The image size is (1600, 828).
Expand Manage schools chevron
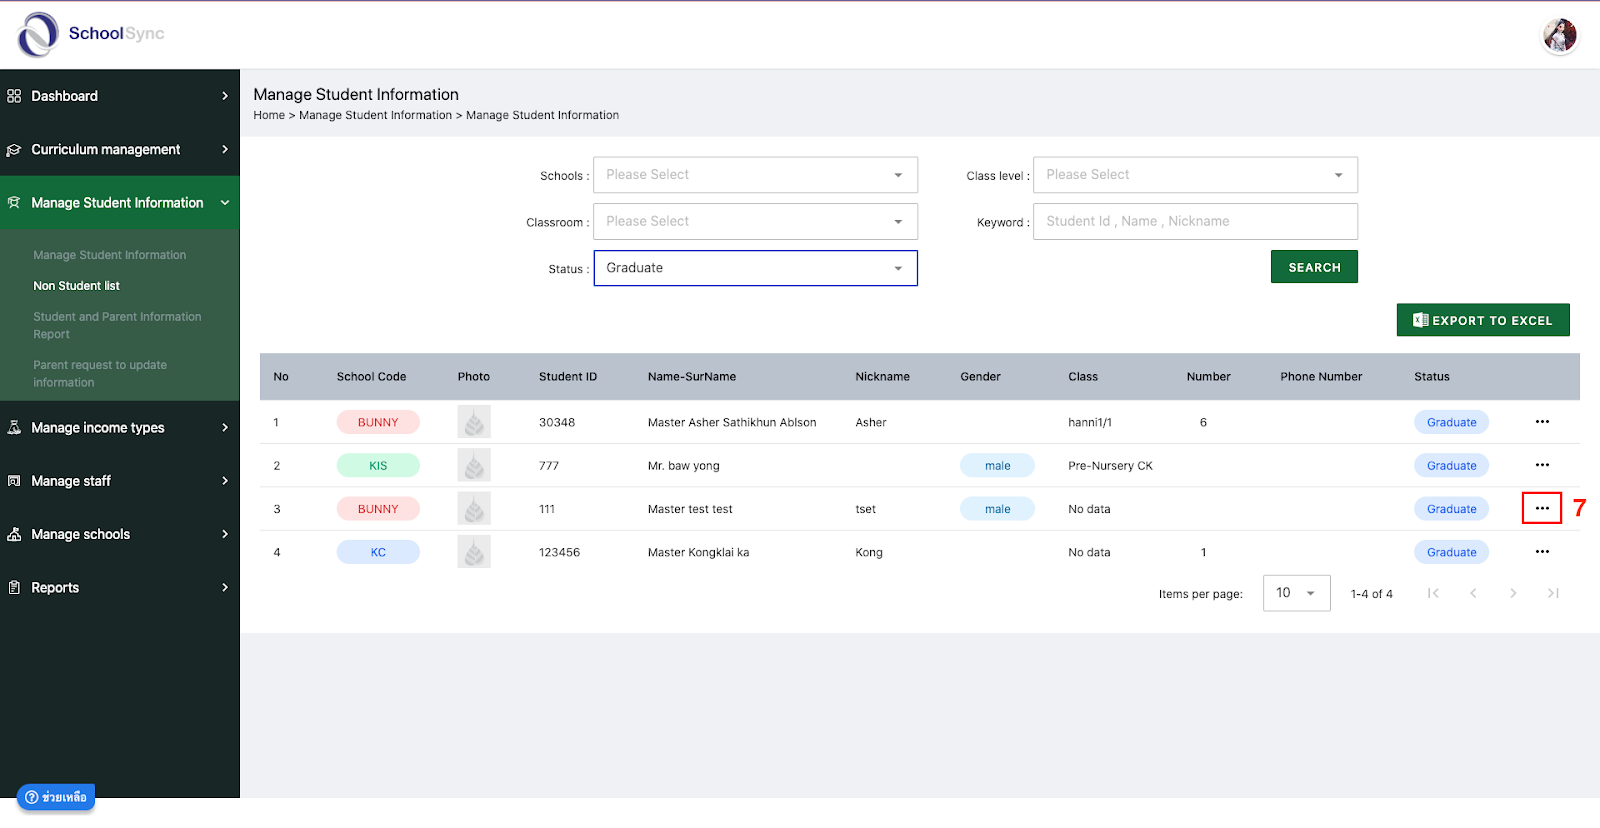(225, 534)
